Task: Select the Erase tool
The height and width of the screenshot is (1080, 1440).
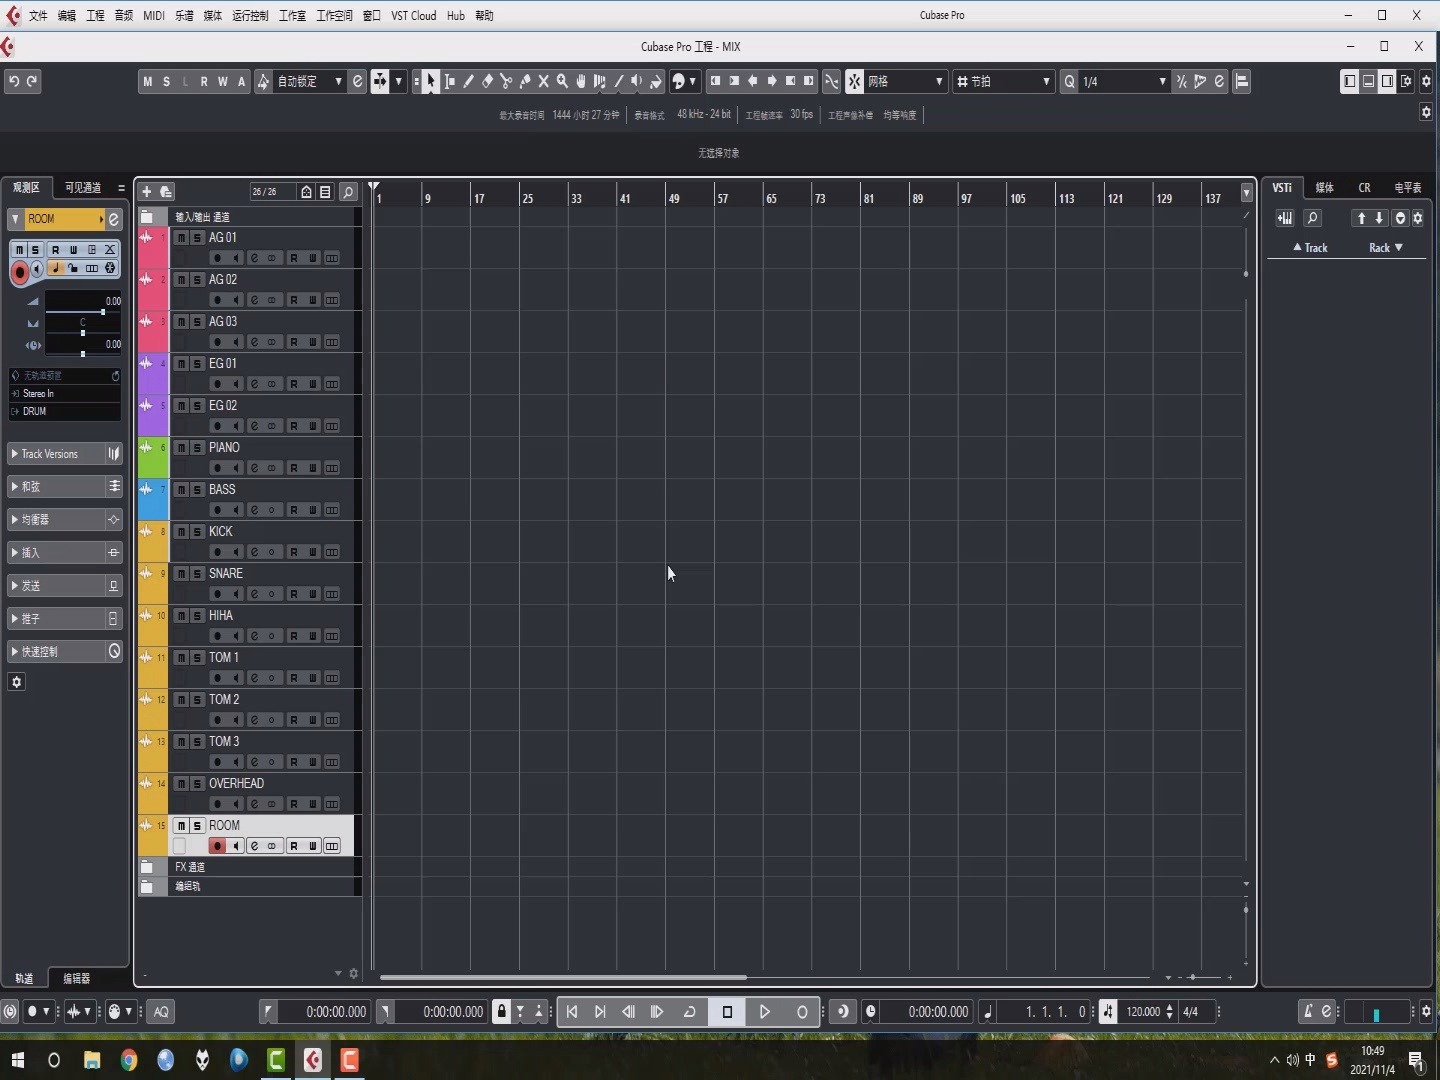Action: tap(487, 82)
